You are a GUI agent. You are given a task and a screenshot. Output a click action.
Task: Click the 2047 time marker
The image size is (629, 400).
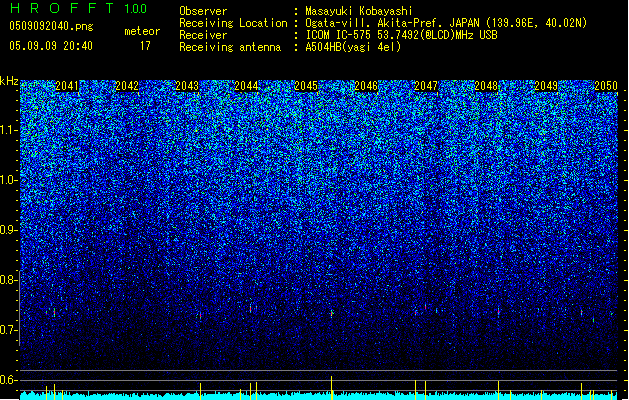[426, 86]
